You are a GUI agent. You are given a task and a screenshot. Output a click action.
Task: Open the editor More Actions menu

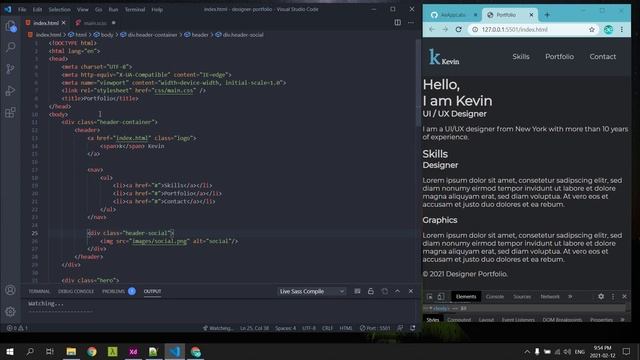pyautogui.click(x=411, y=22)
